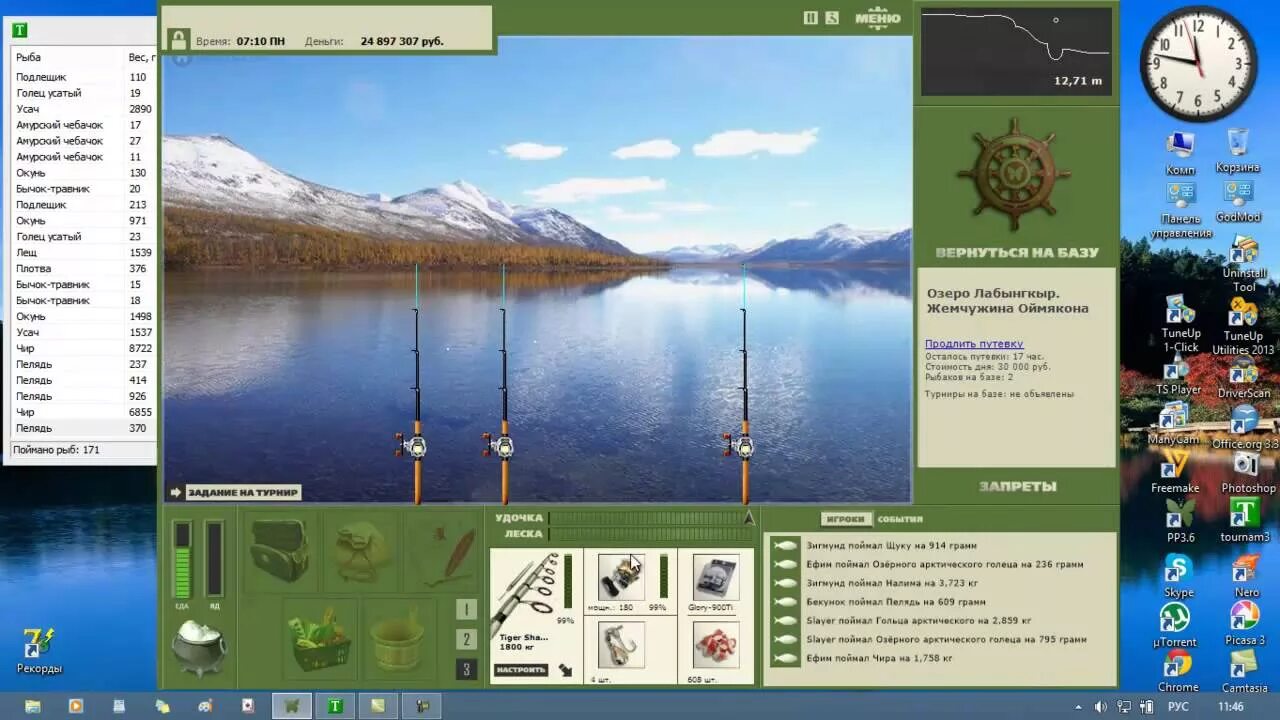
Task: Open Photoshop desktop shortcut
Action: tap(1247, 472)
